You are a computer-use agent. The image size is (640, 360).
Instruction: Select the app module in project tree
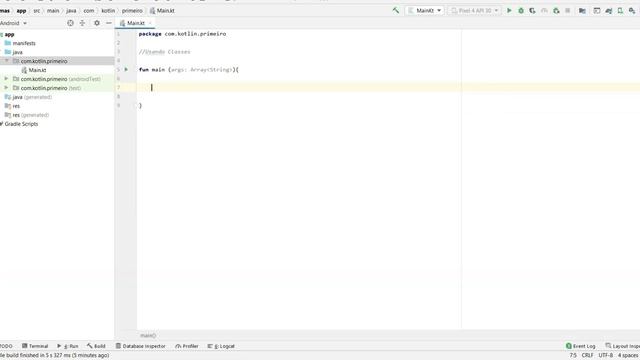click(x=9, y=34)
